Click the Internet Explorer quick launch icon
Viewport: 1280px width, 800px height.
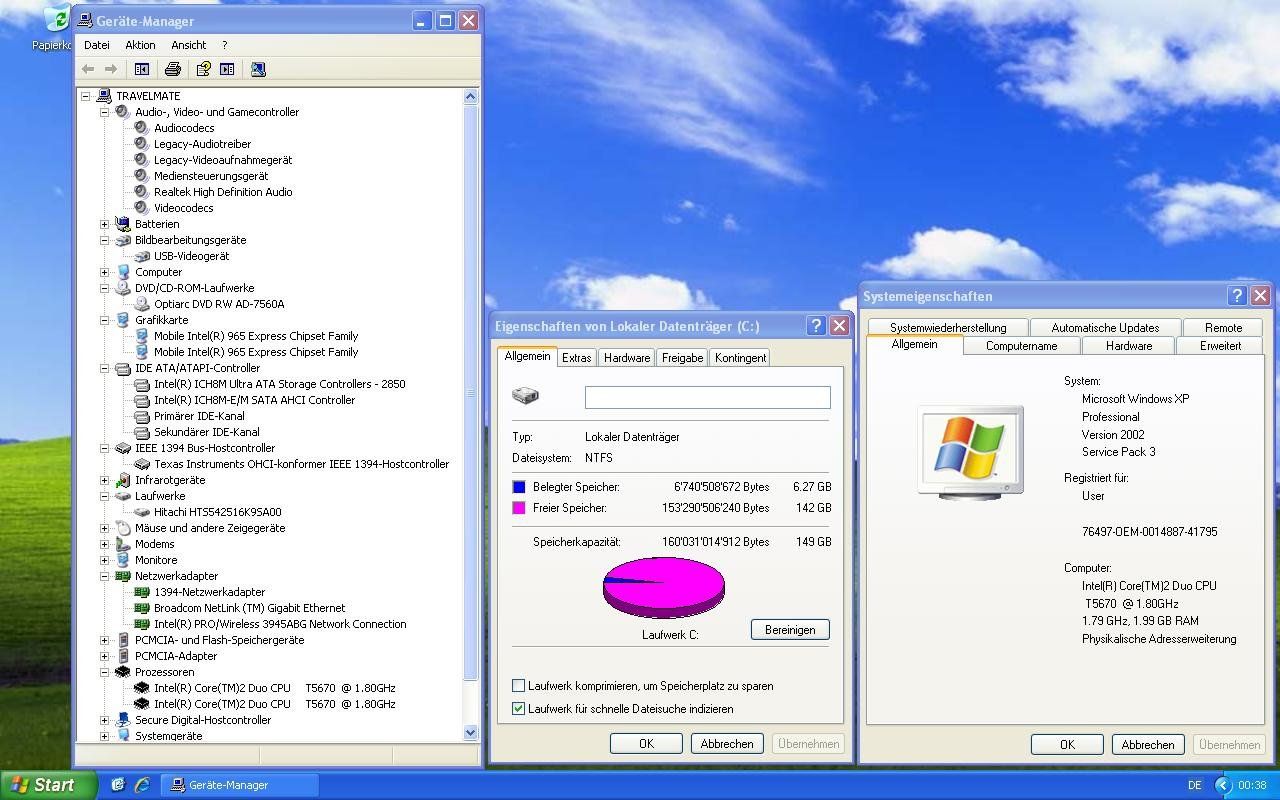click(x=142, y=785)
